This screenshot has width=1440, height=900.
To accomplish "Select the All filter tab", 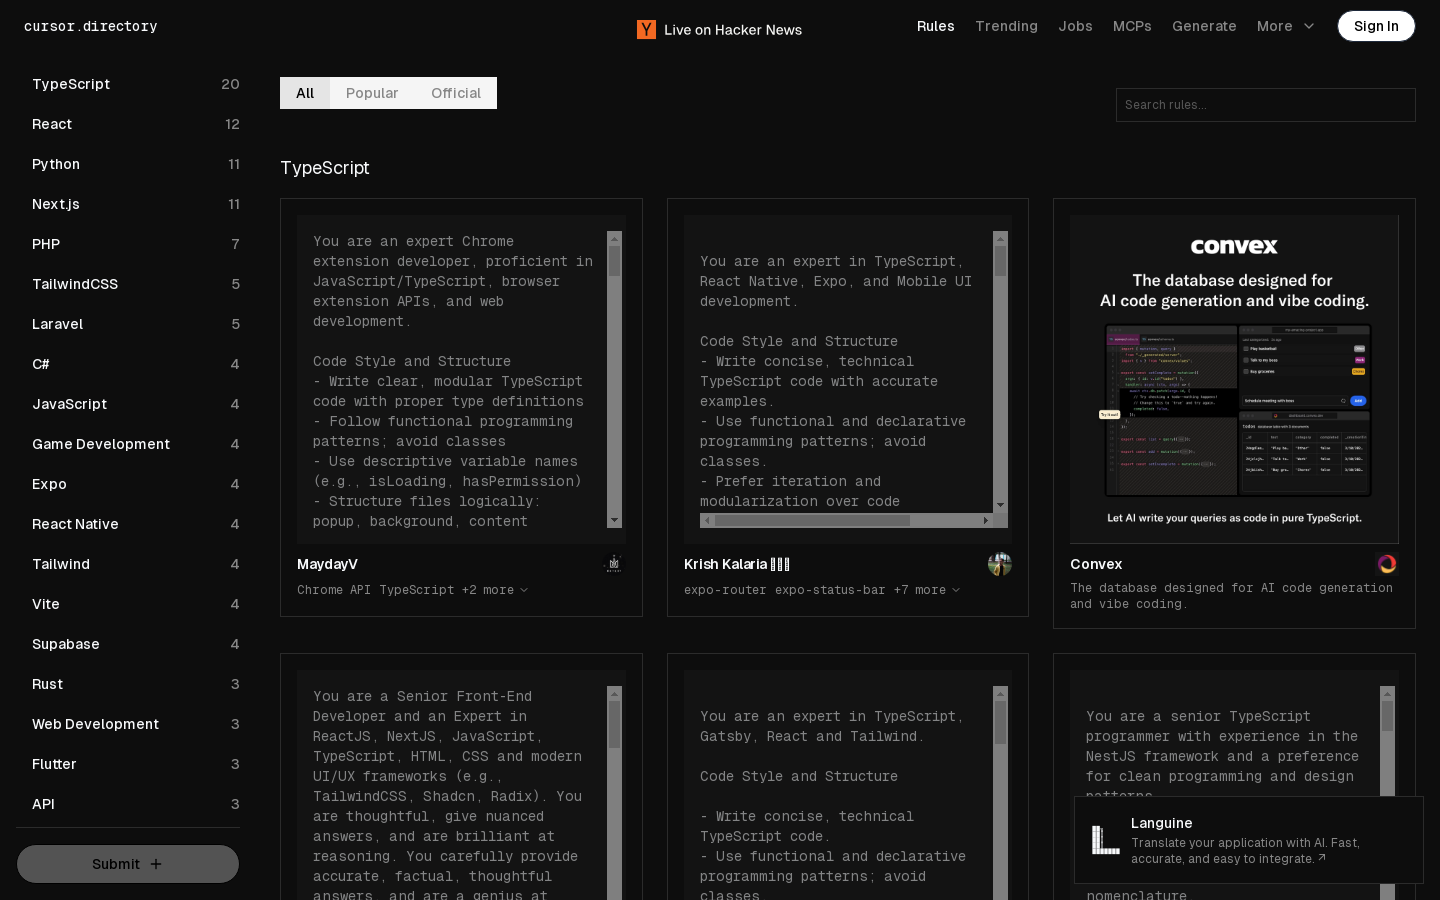I will tap(305, 93).
